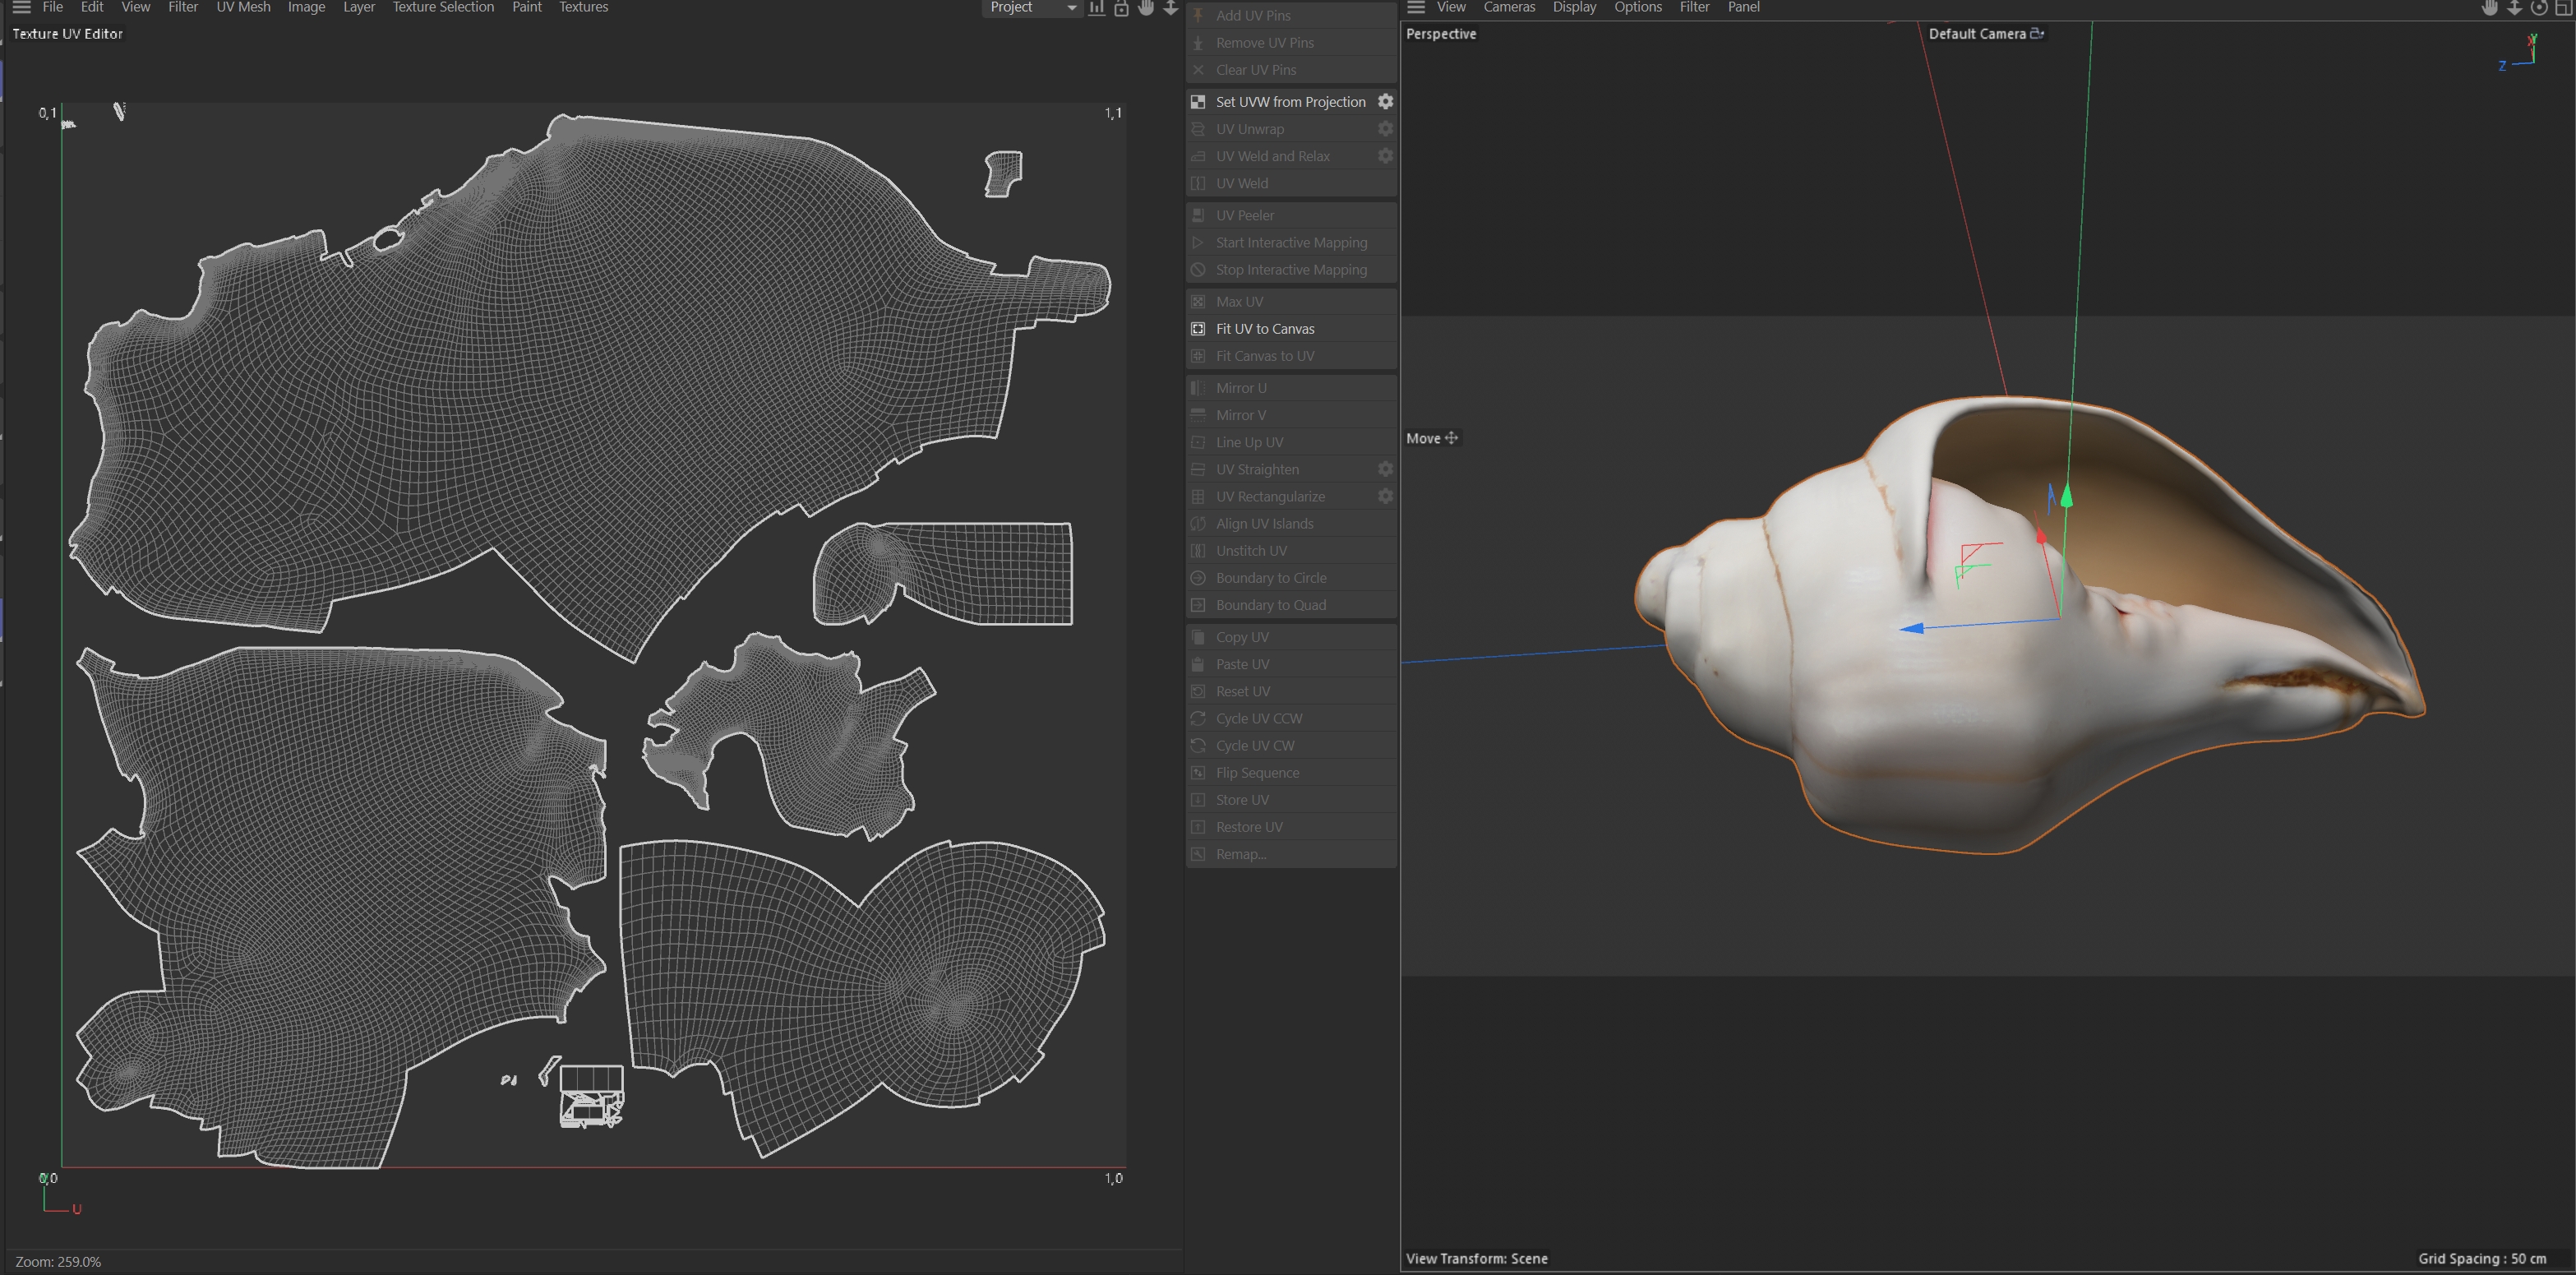Viewport: 2576px width, 1275px height.
Task: Click the UV editor pan hand icon
Action: pyautogui.click(x=1146, y=8)
